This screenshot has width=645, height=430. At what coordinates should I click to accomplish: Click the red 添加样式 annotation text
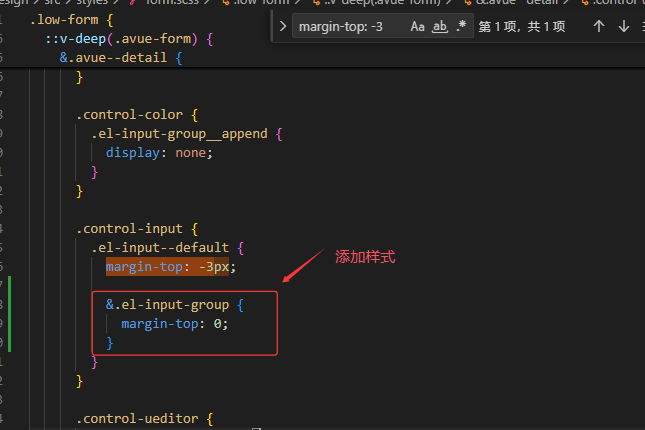(x=365, y=258)
